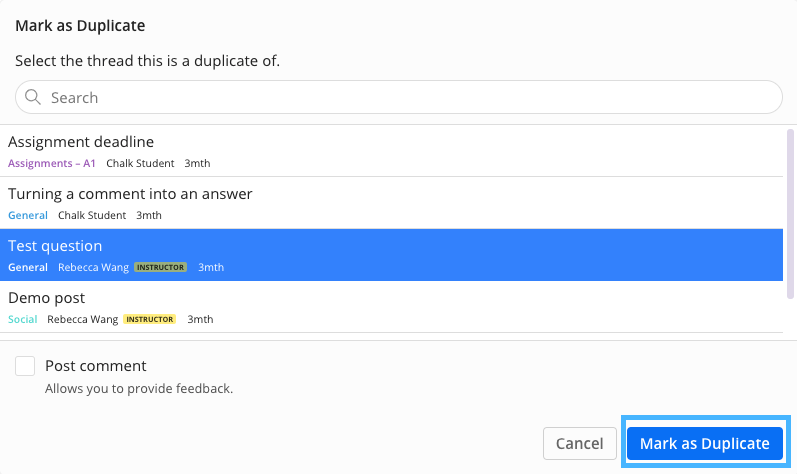Click the Assignments – A1 category tag
797x474 pixels.
point(52,163)
